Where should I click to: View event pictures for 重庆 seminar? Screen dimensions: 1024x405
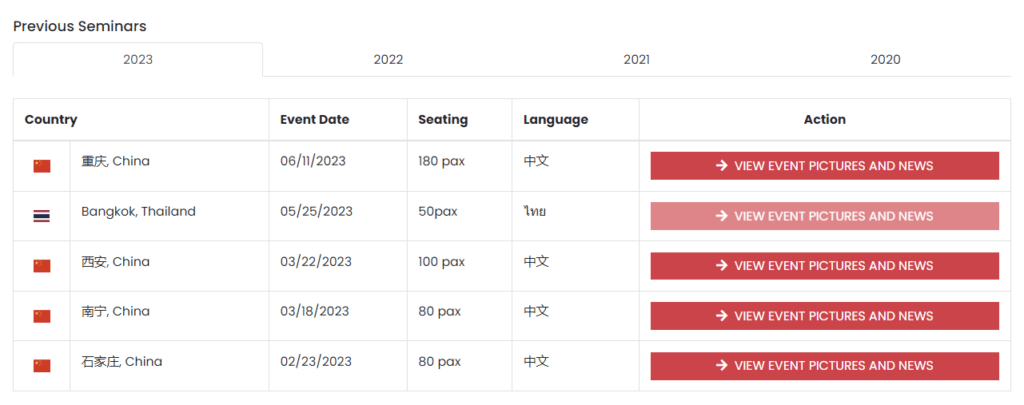click(825, 166)
